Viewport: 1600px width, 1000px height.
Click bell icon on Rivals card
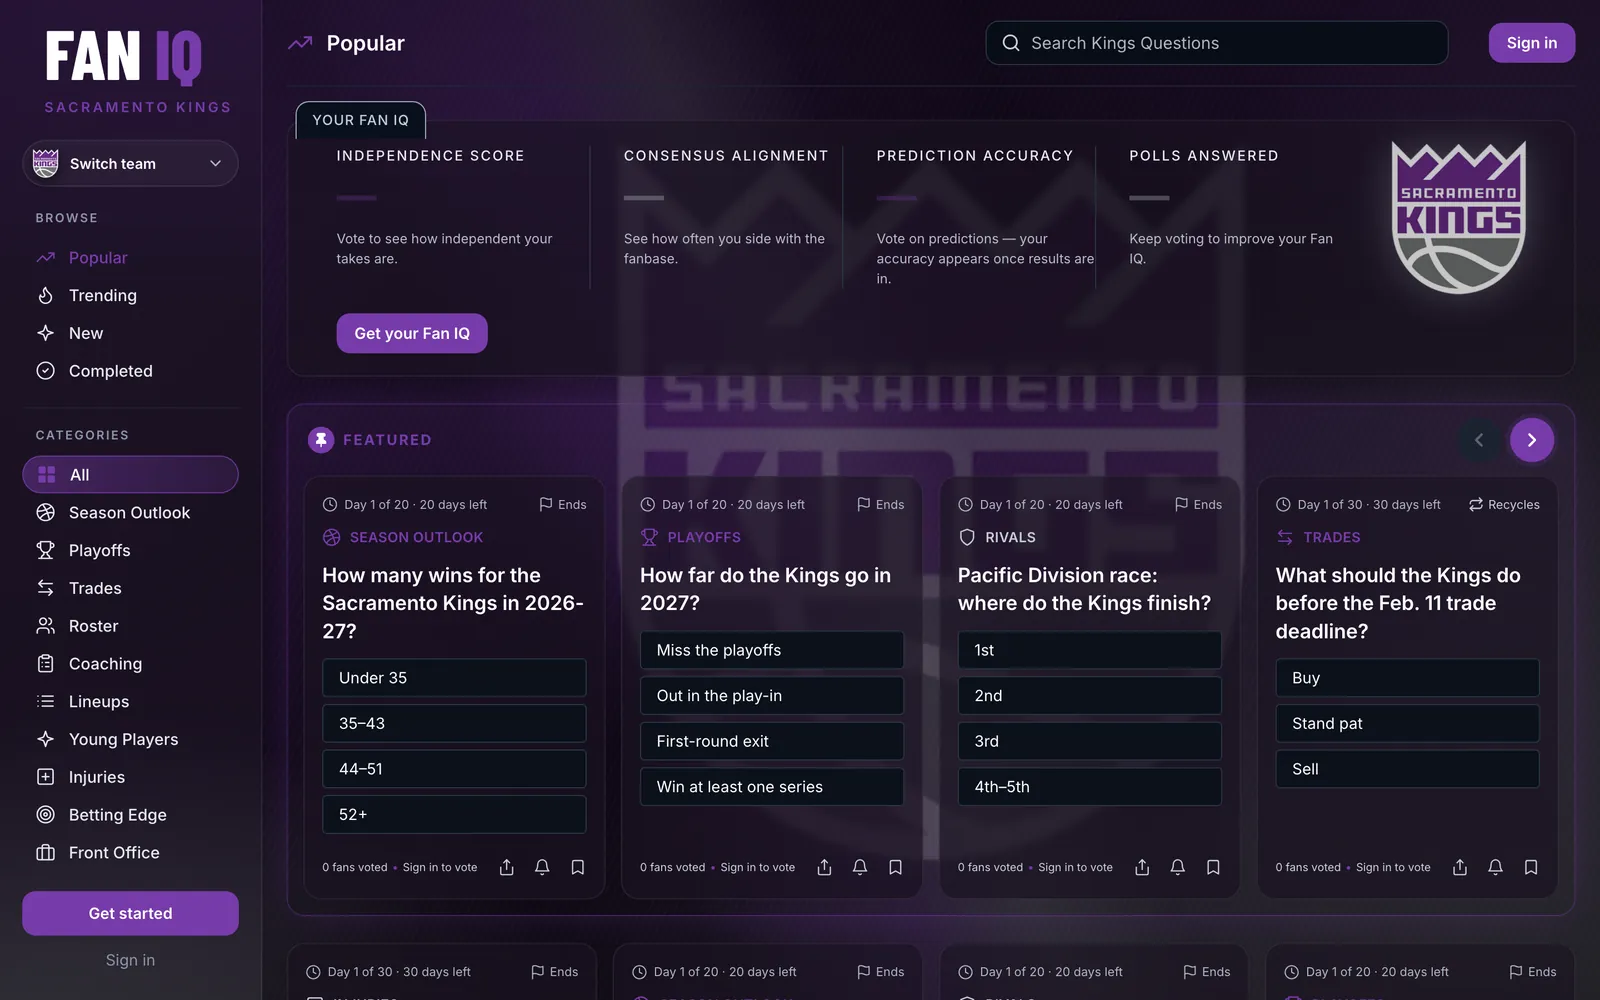[1178, 867]
